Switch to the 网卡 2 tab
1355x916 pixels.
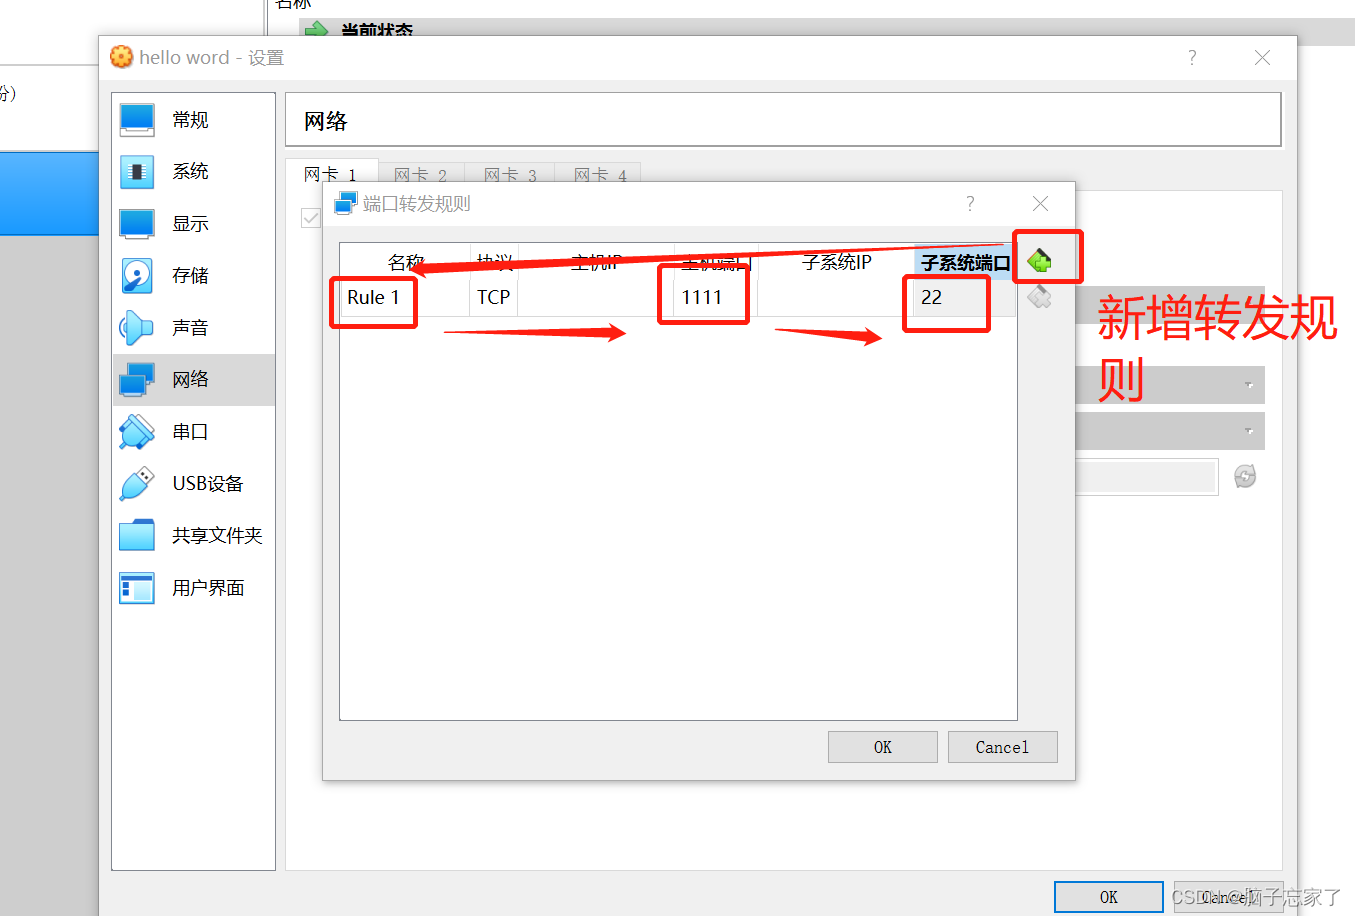421,174
